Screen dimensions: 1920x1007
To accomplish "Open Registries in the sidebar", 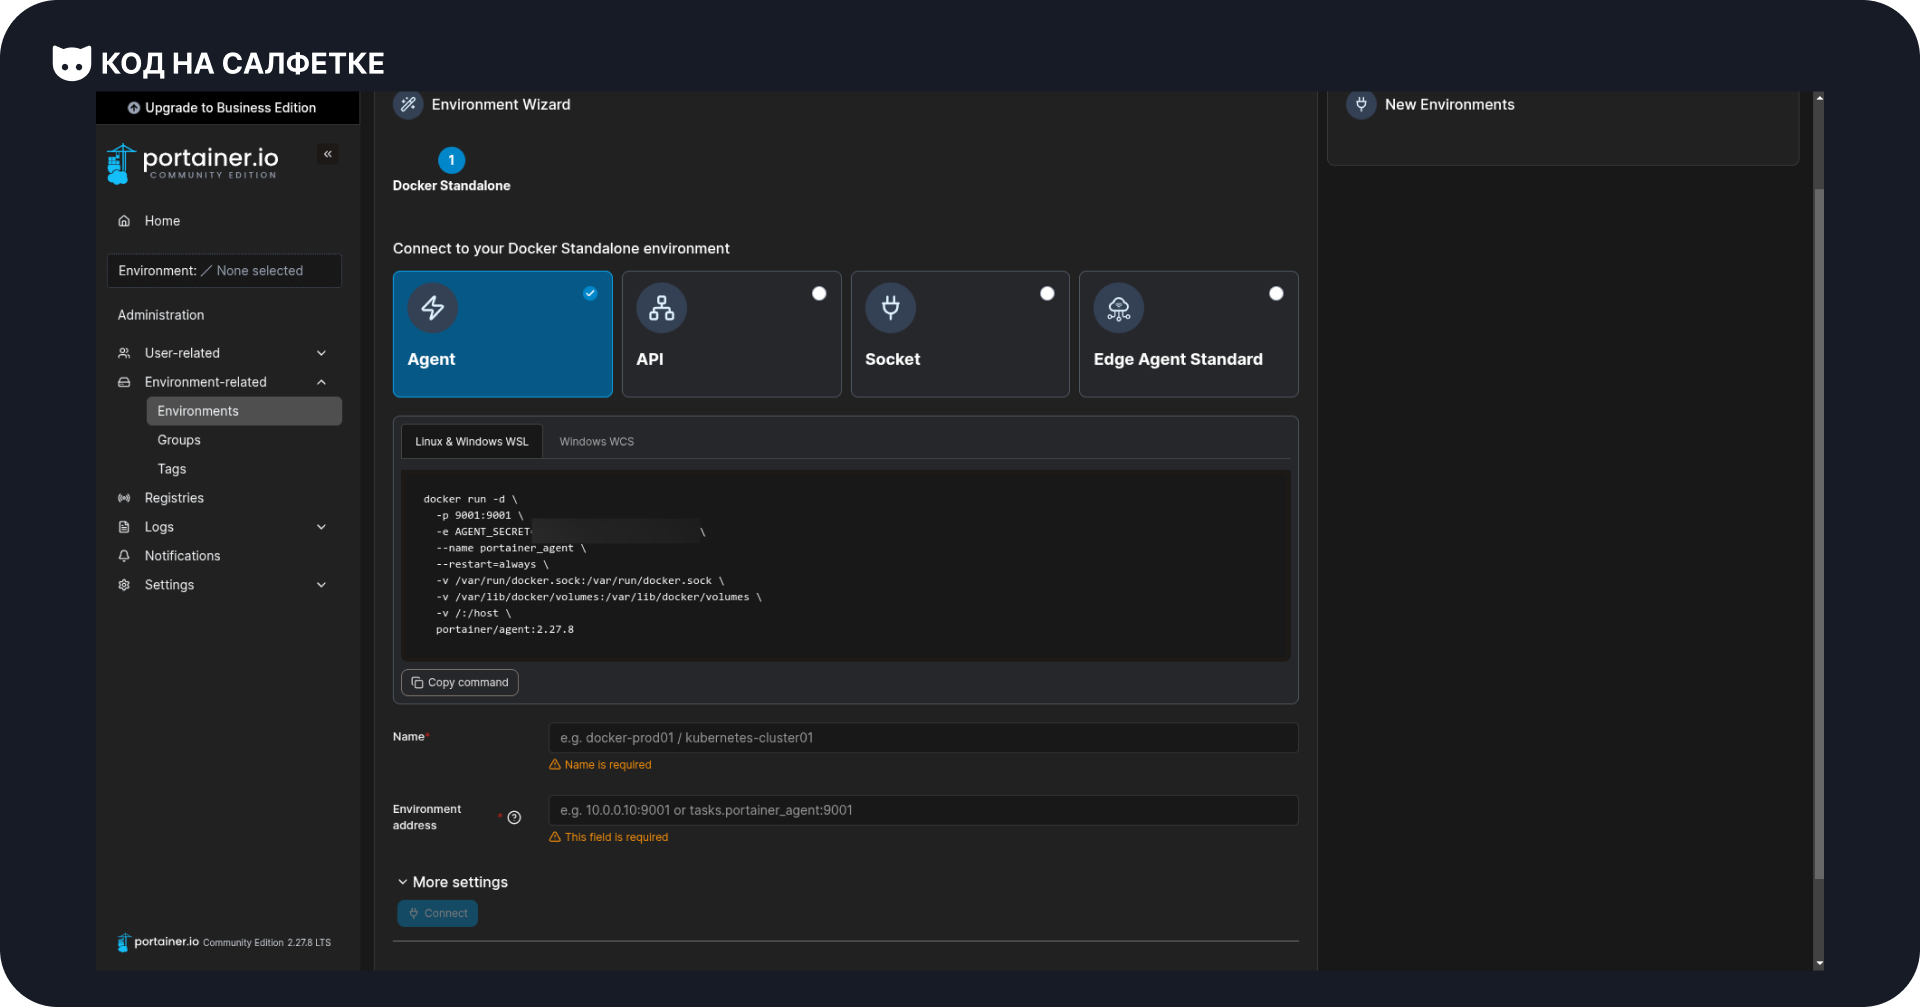I will (174, 498).
